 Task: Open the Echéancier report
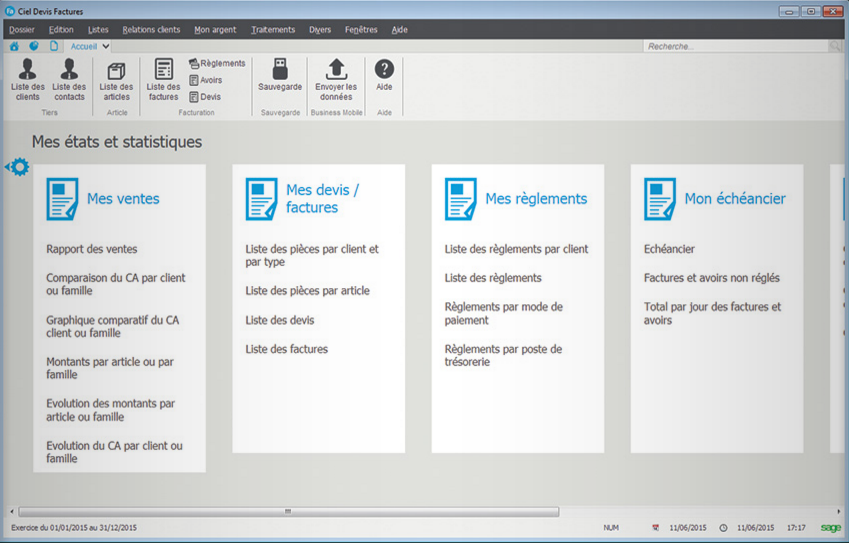[669, 249]
